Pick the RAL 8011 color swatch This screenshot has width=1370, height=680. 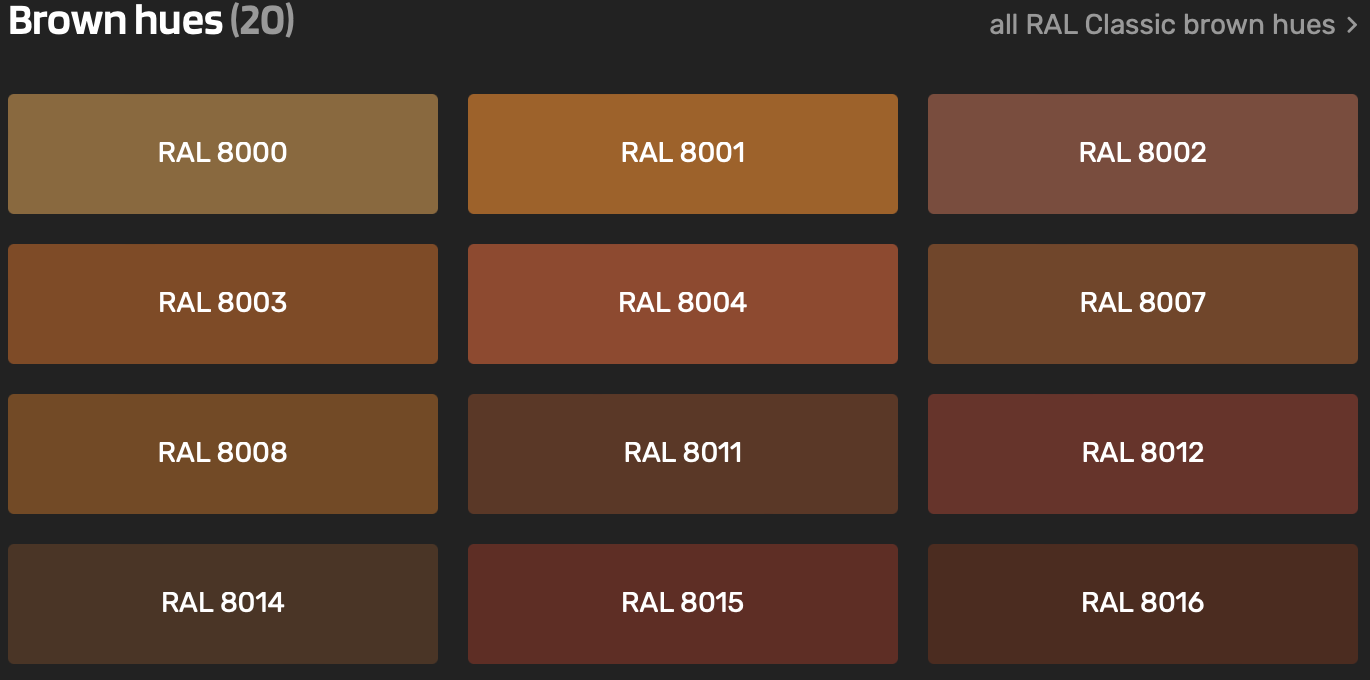coord(682,454)
